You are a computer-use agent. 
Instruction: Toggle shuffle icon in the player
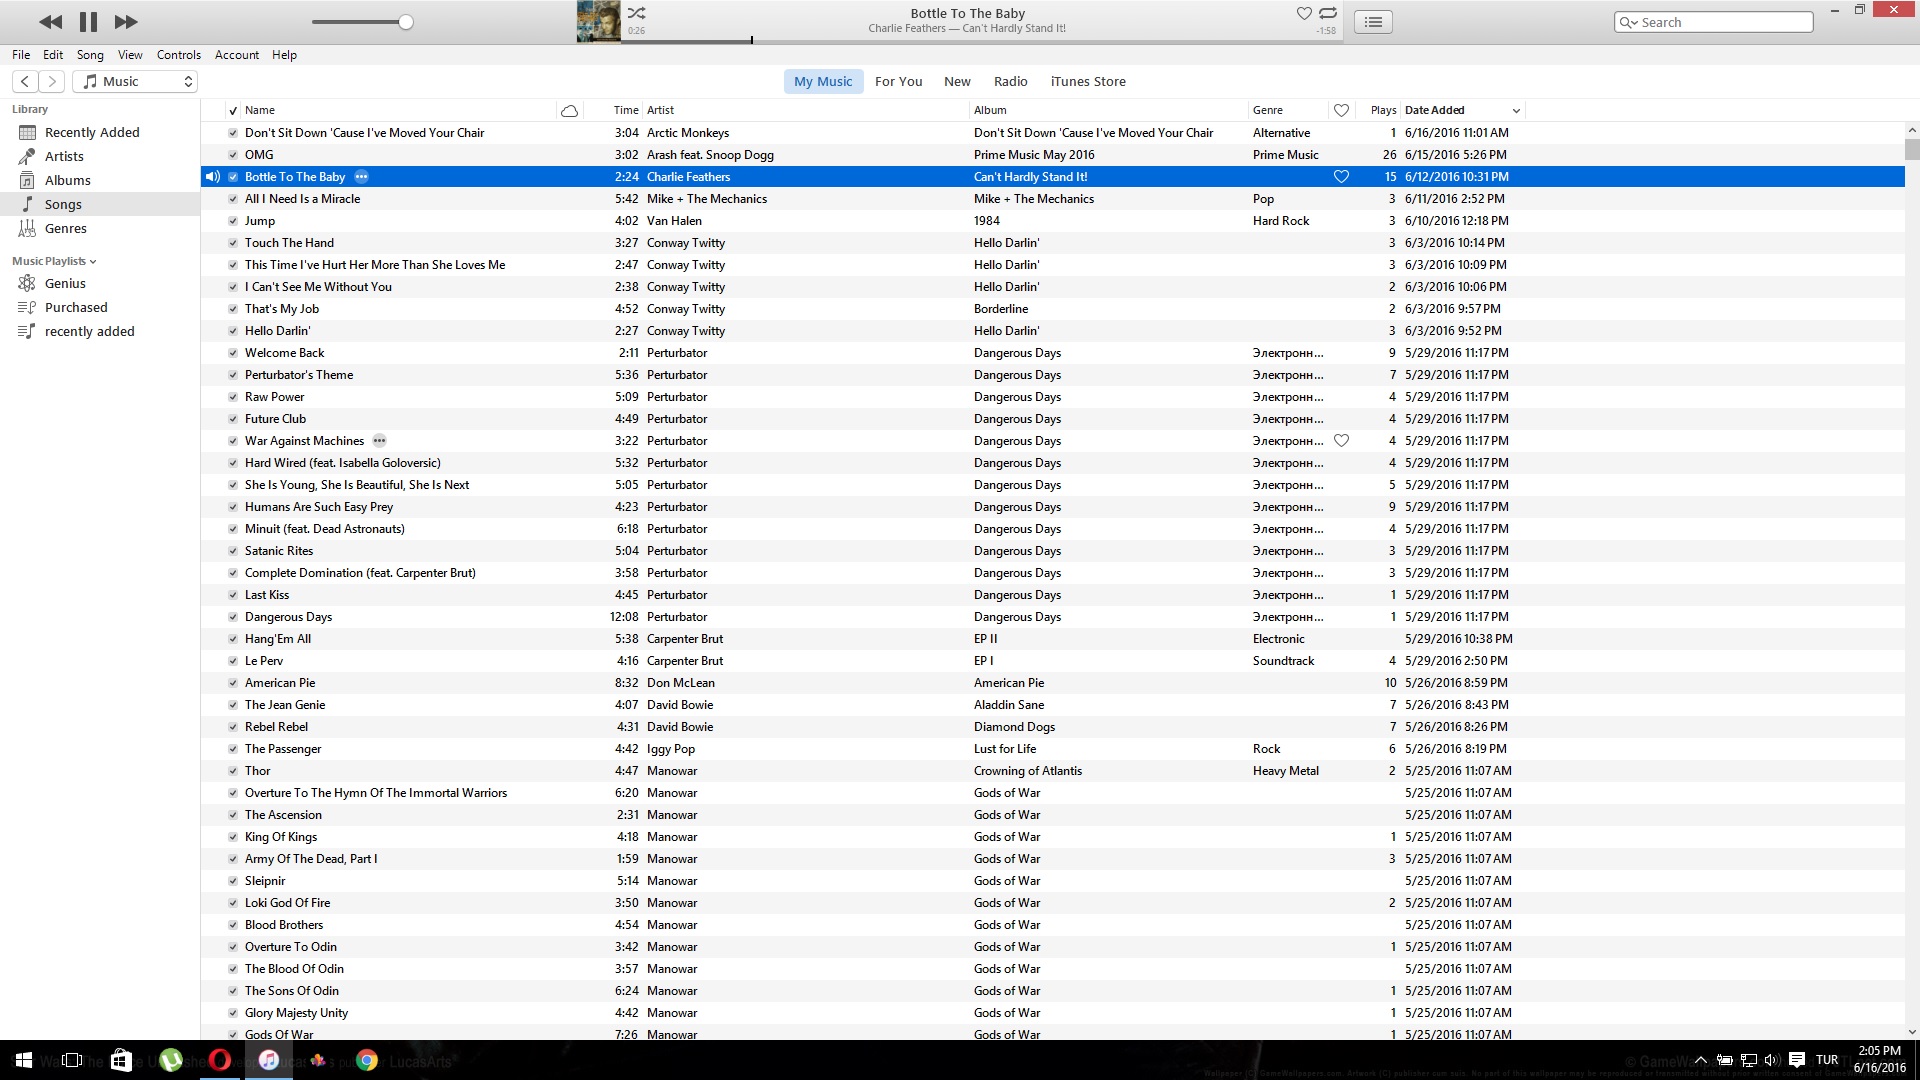coord(636,13)
